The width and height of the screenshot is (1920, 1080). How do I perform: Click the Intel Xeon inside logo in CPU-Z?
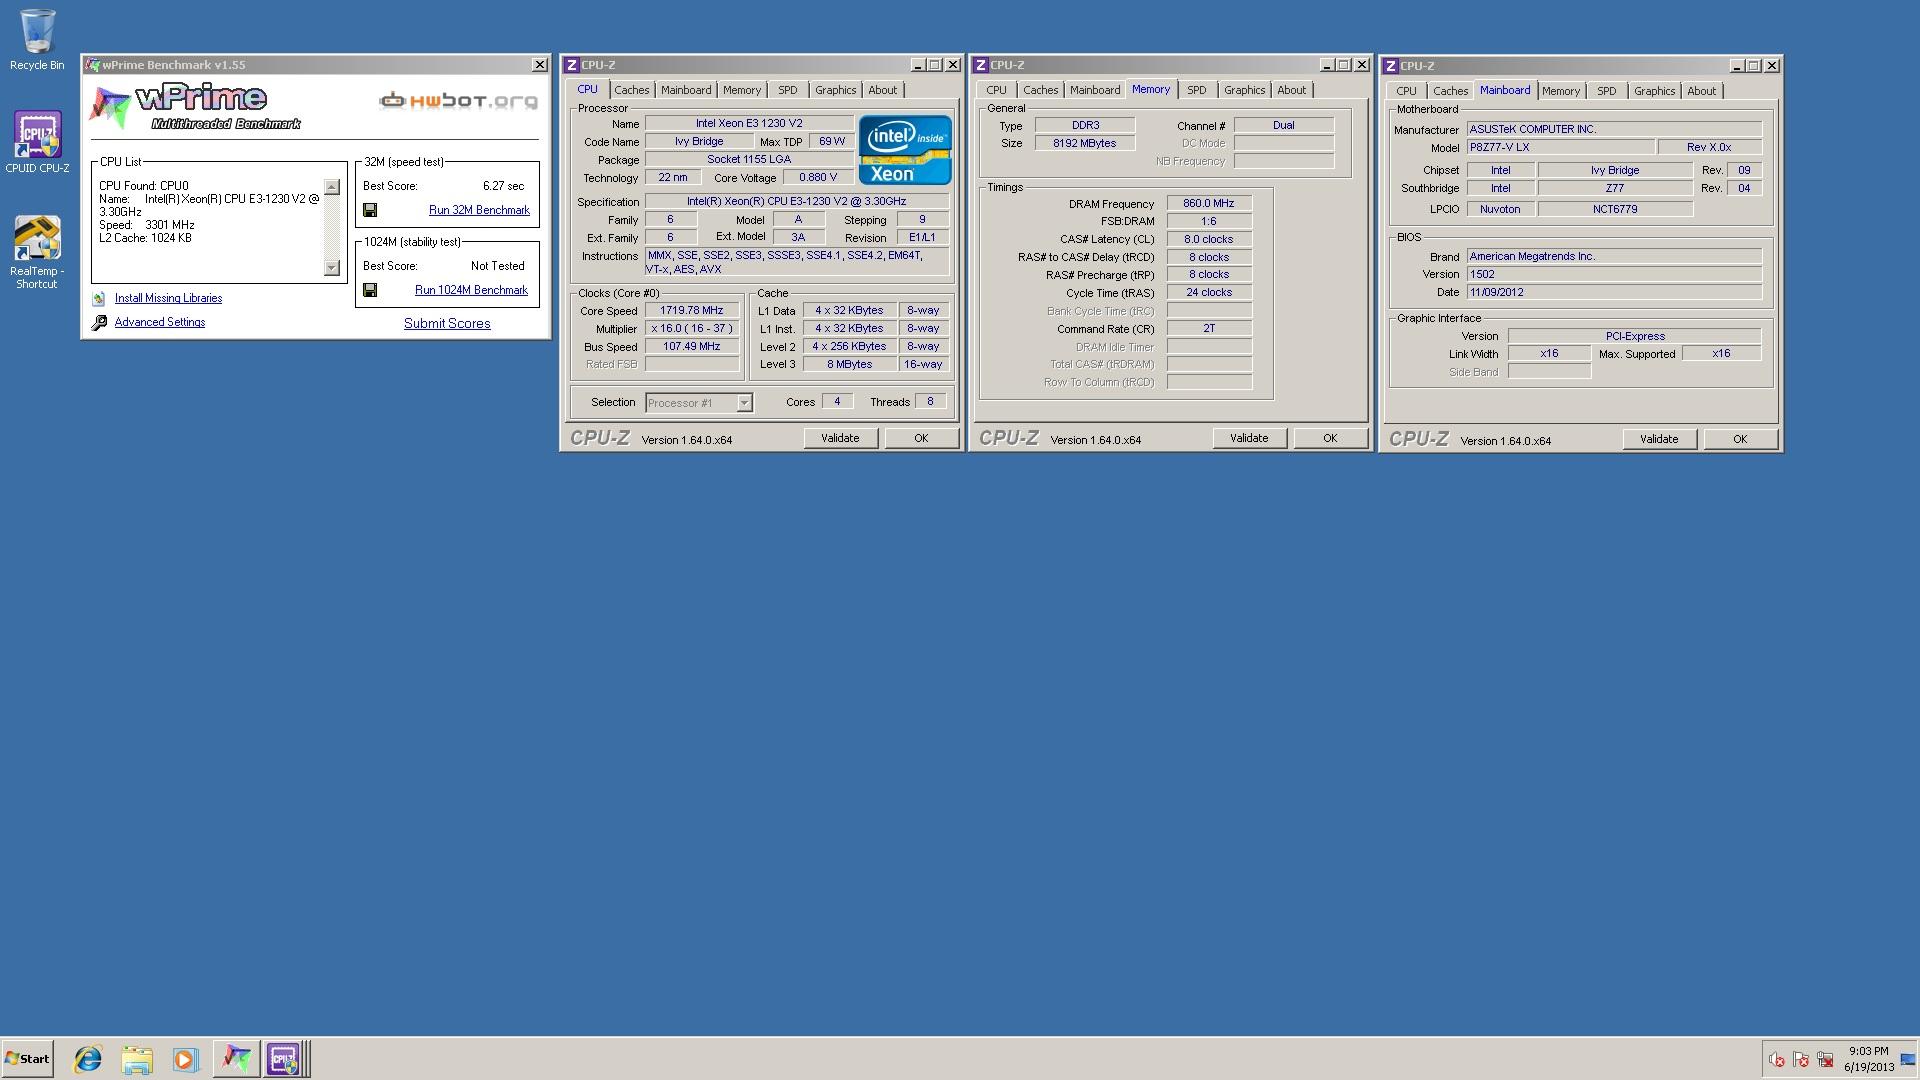pos(903,150)
